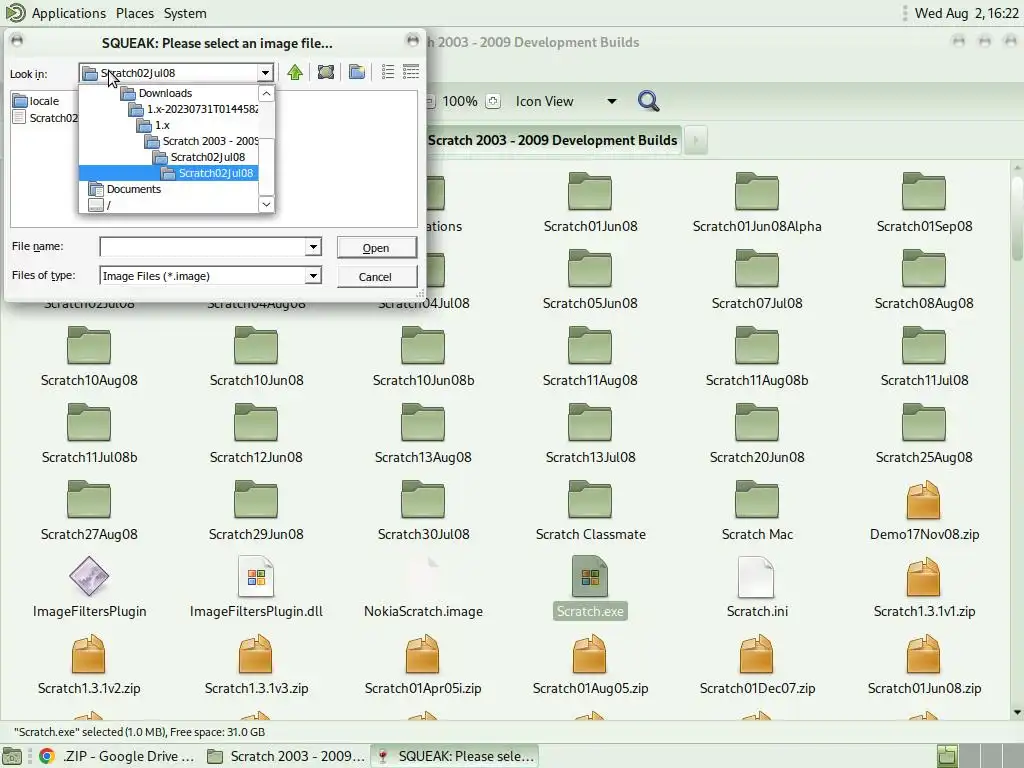Click zoom in button beside 100%
The width and height of the screenshot is (1024, 768).
click(493, 101)
